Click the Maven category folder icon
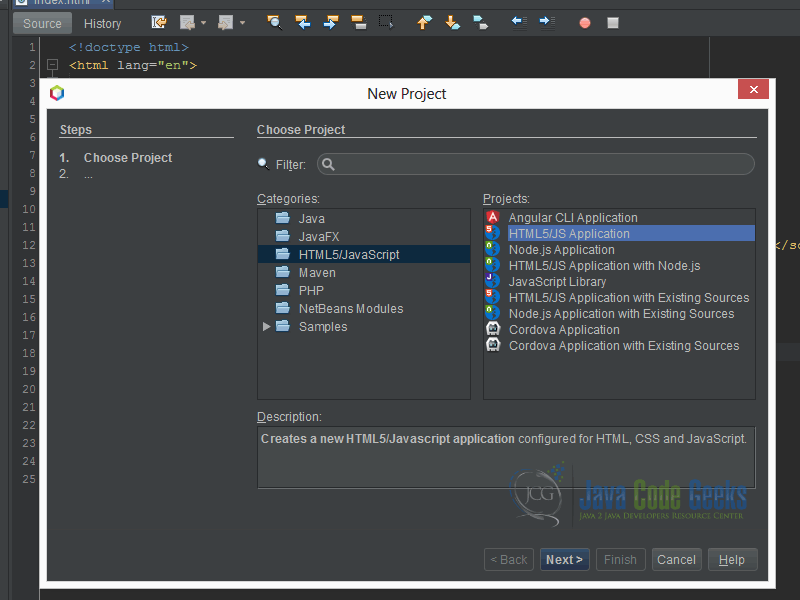The width and height of the screenshot is (800, 600). point(283,272)
